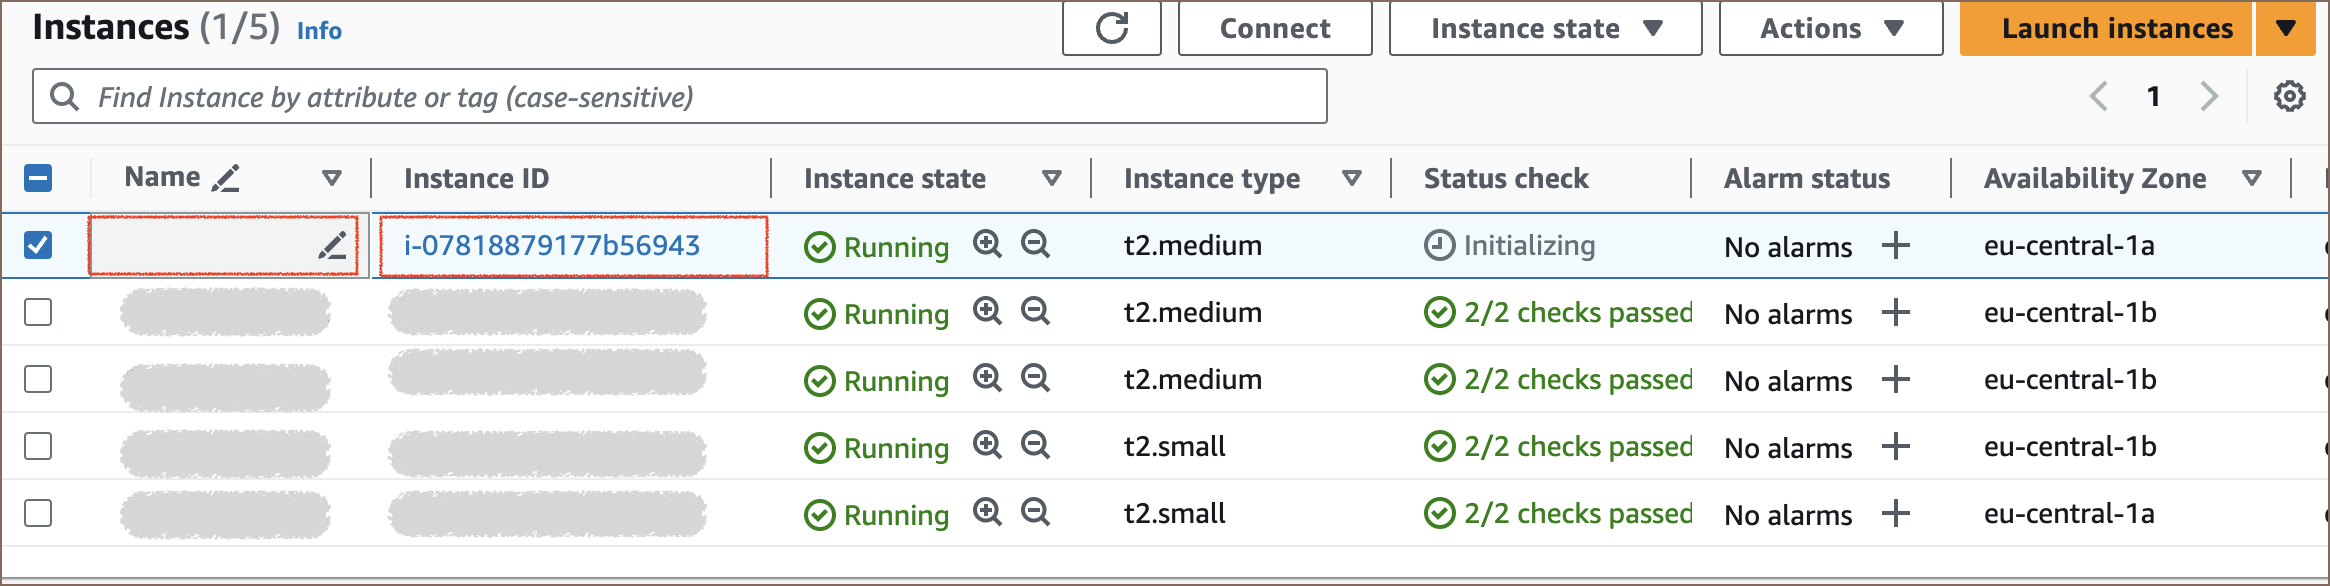This screenshot has height=586, width=2330.
Task: Click zoom-out filter icon beside first Running state
Action: coord(1035,244)
